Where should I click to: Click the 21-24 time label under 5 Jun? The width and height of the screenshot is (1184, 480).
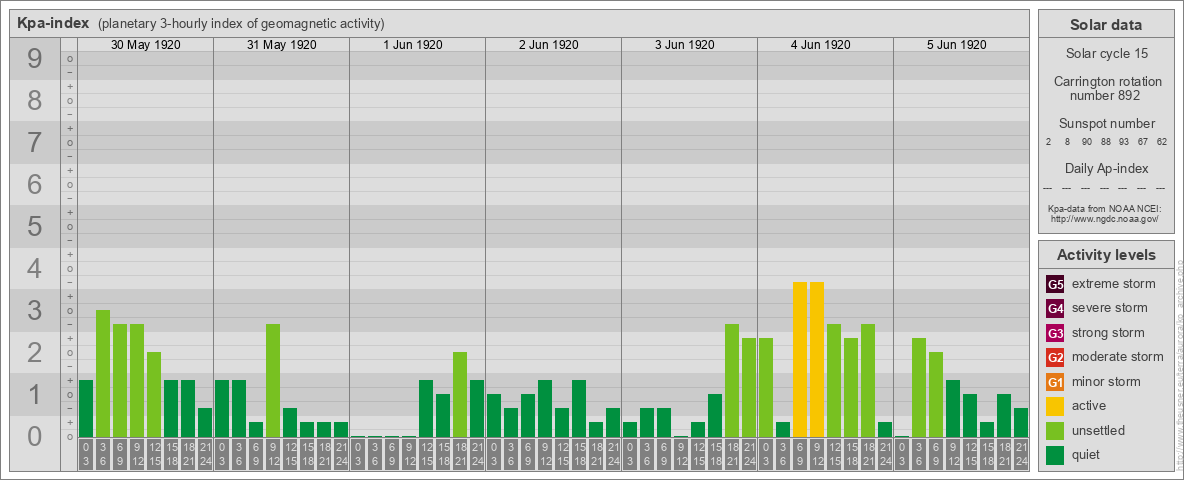coord(1021,455)
